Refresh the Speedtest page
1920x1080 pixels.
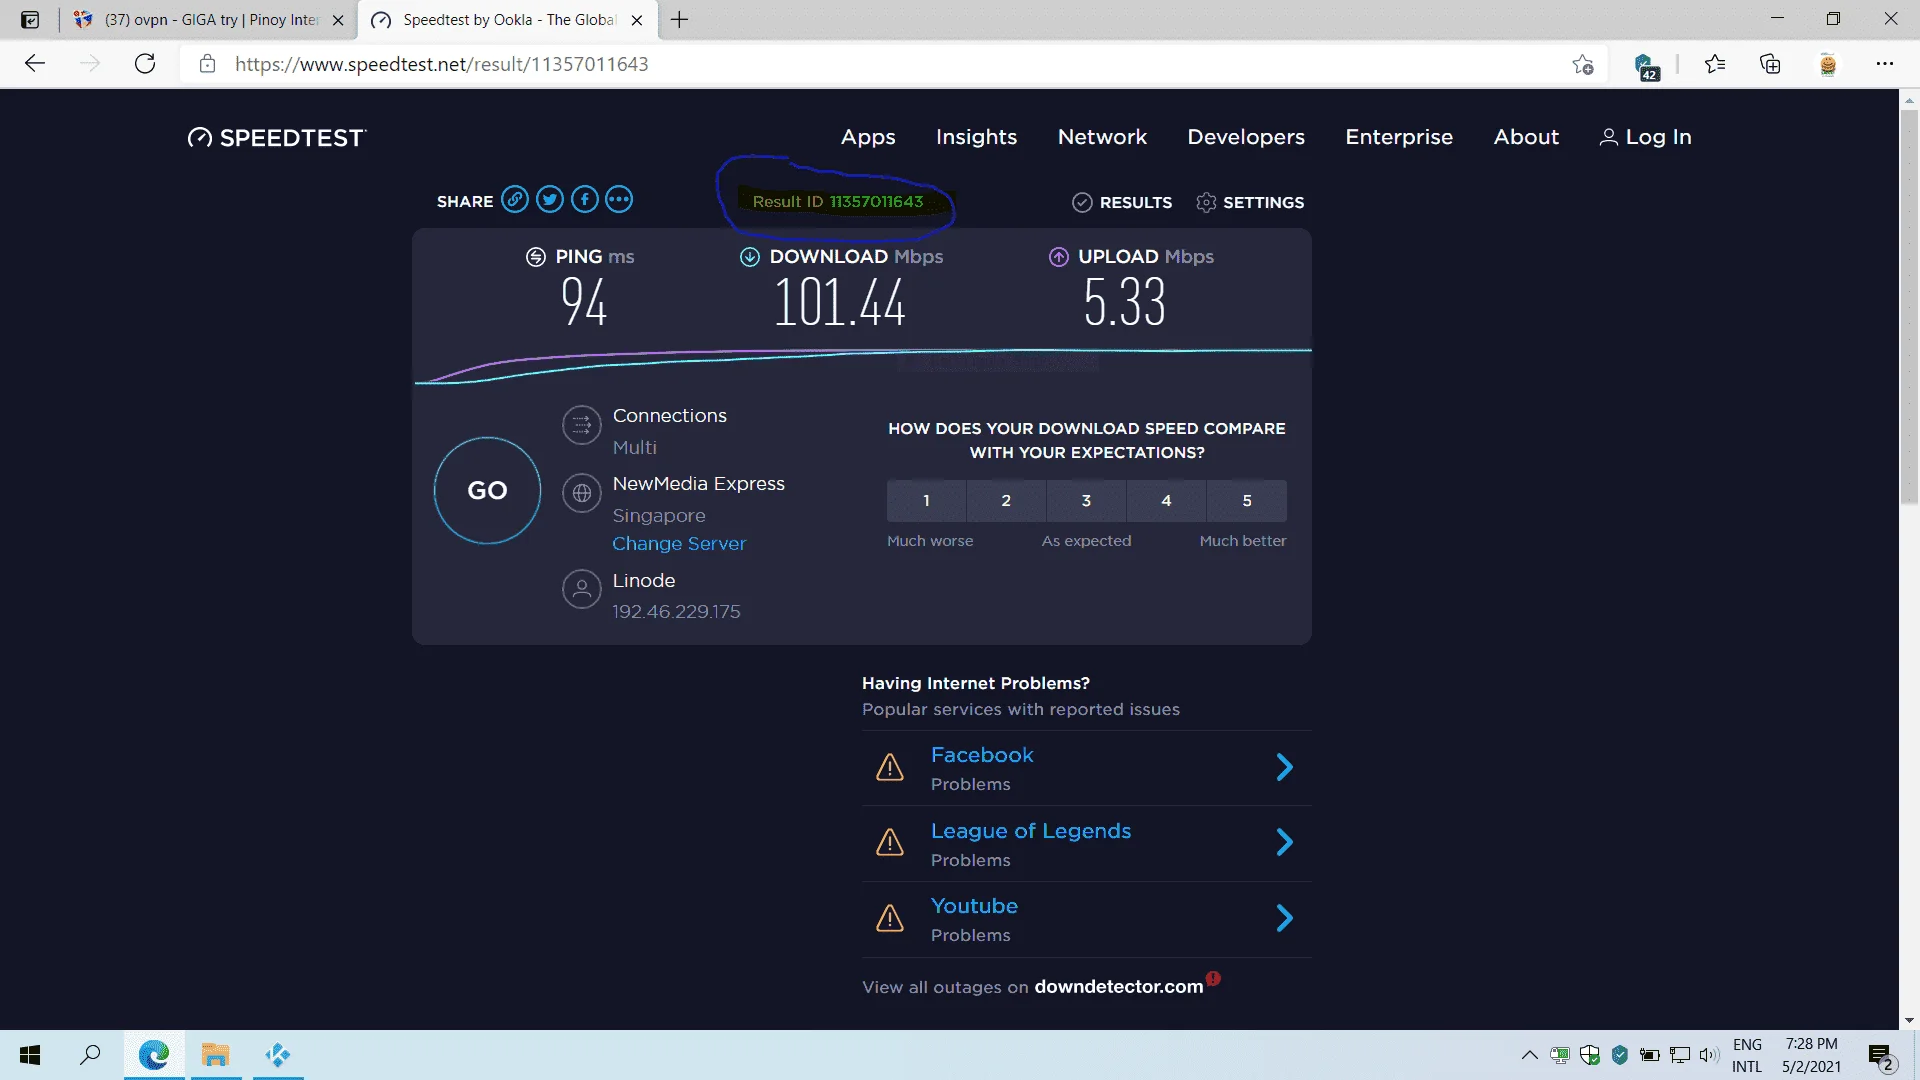pyautogui.click(x=145, y=64)
